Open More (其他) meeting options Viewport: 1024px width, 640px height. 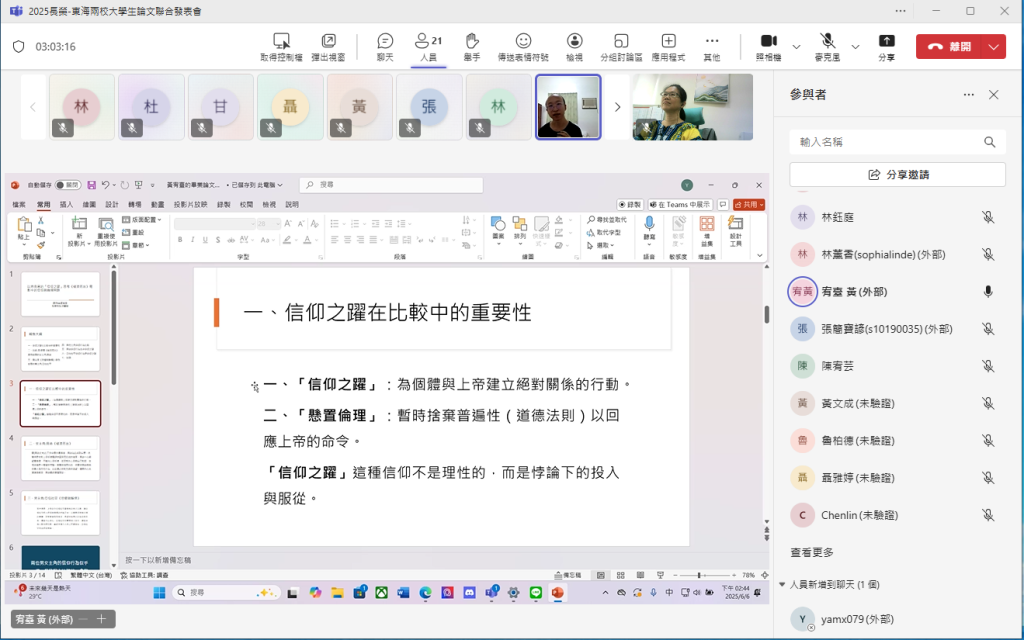coord(712,47)
